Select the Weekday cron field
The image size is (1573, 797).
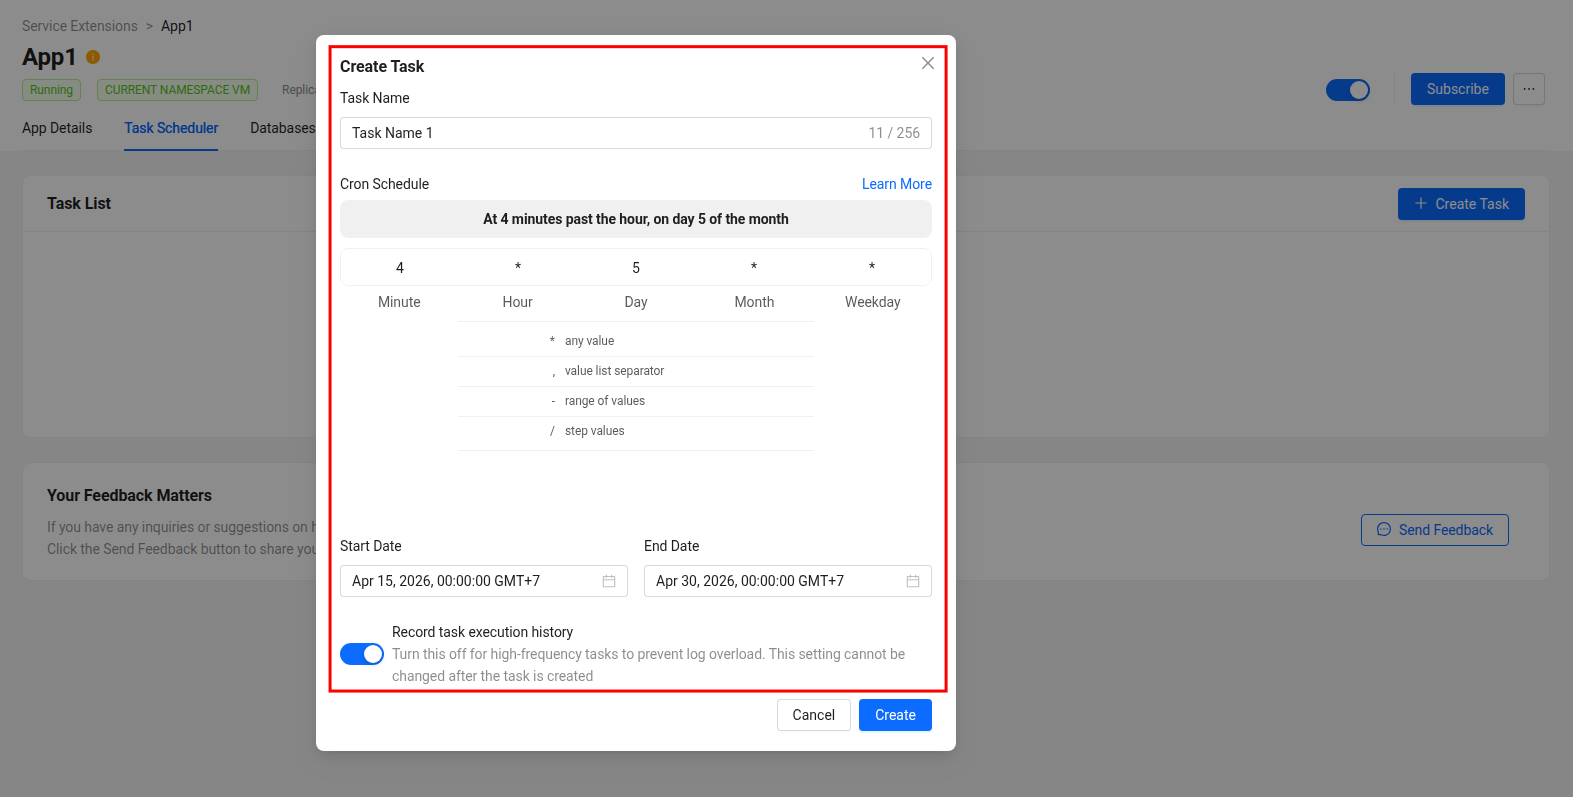[872, 267]
